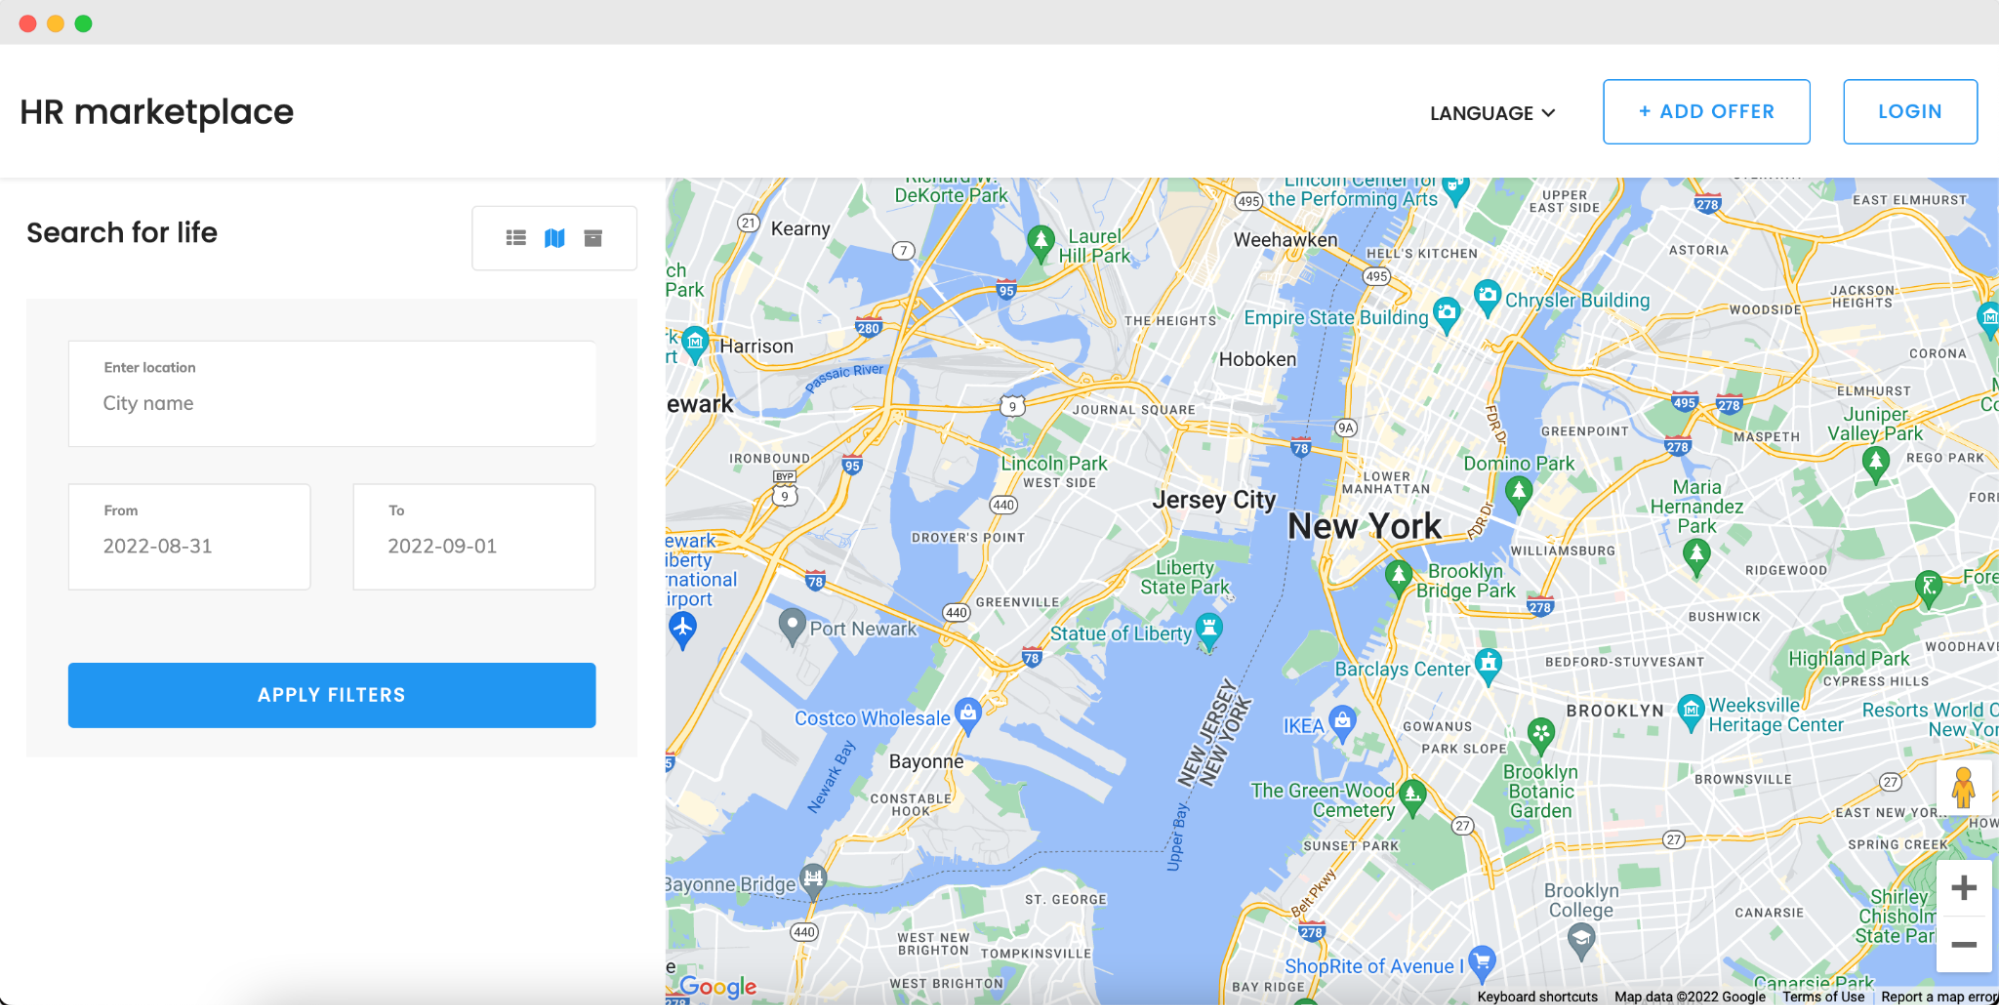Click the Williamsburg map label
Viewport: 1999px width, 1006px height.
pos(1562,551)
